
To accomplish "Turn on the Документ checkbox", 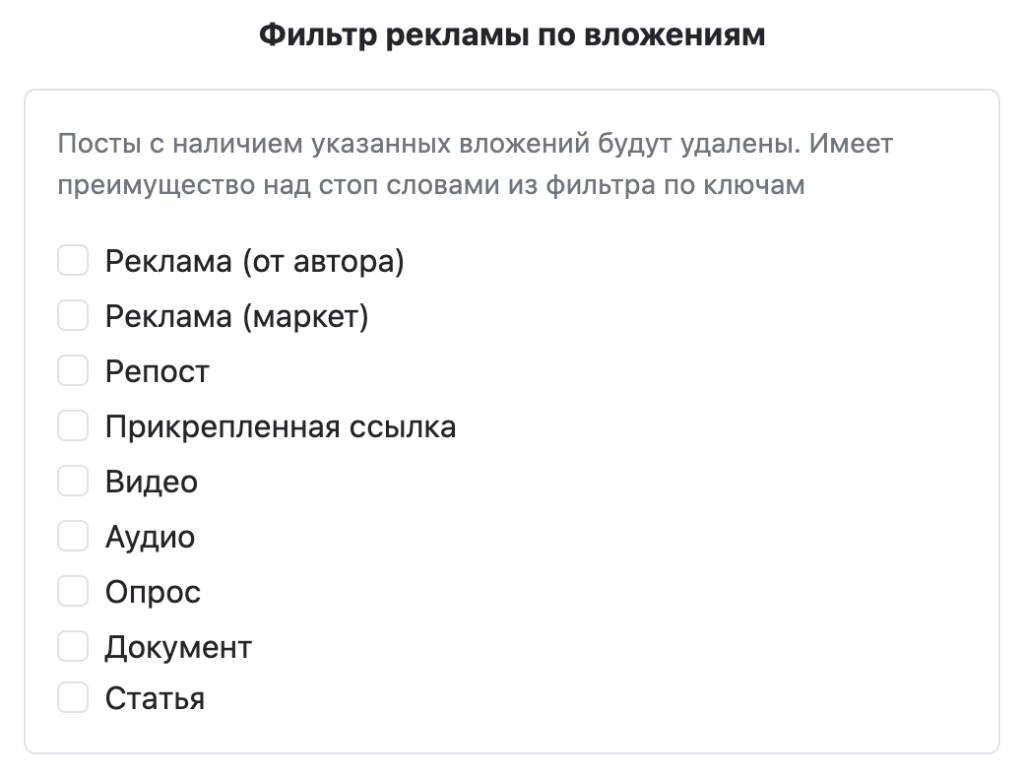I will click(73, 647).
